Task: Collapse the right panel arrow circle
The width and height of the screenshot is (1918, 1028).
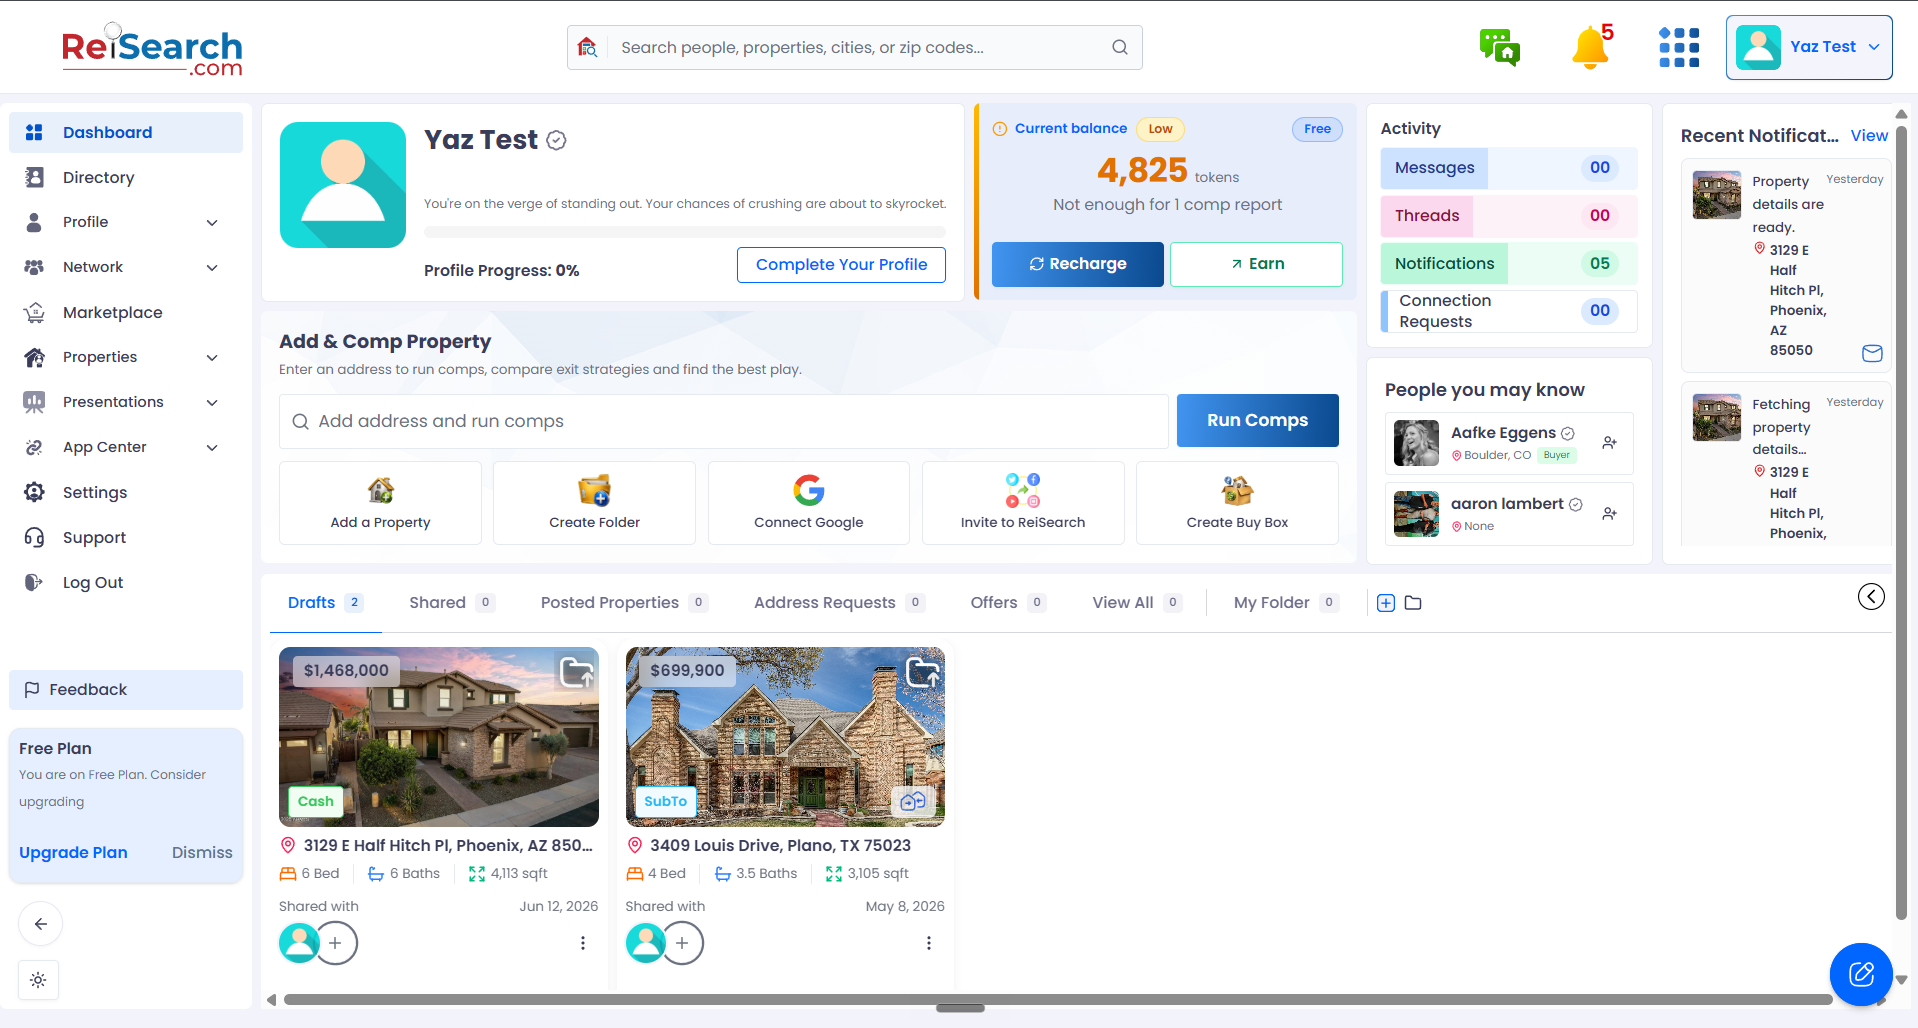Action: (1871, 597)
